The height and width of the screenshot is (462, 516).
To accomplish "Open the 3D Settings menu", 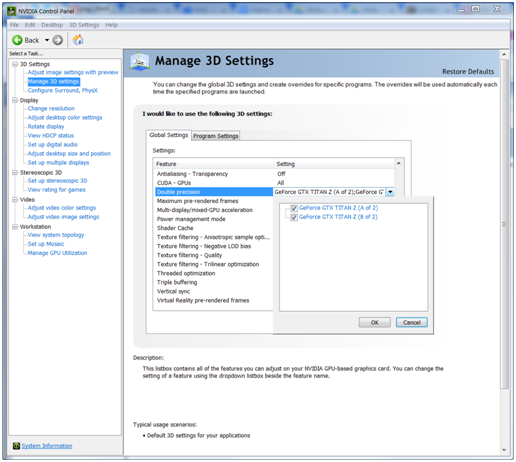I will tap(84, 25).
